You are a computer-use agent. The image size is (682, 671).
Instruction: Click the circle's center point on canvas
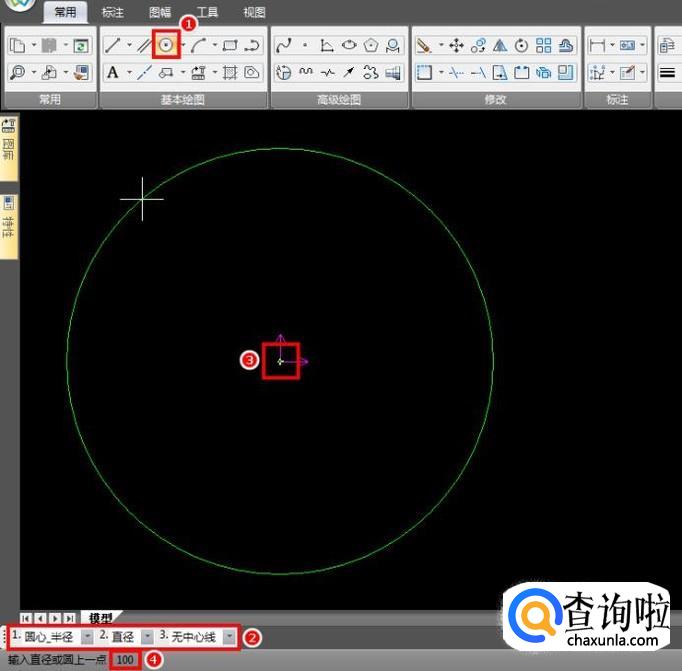(281, 361)
